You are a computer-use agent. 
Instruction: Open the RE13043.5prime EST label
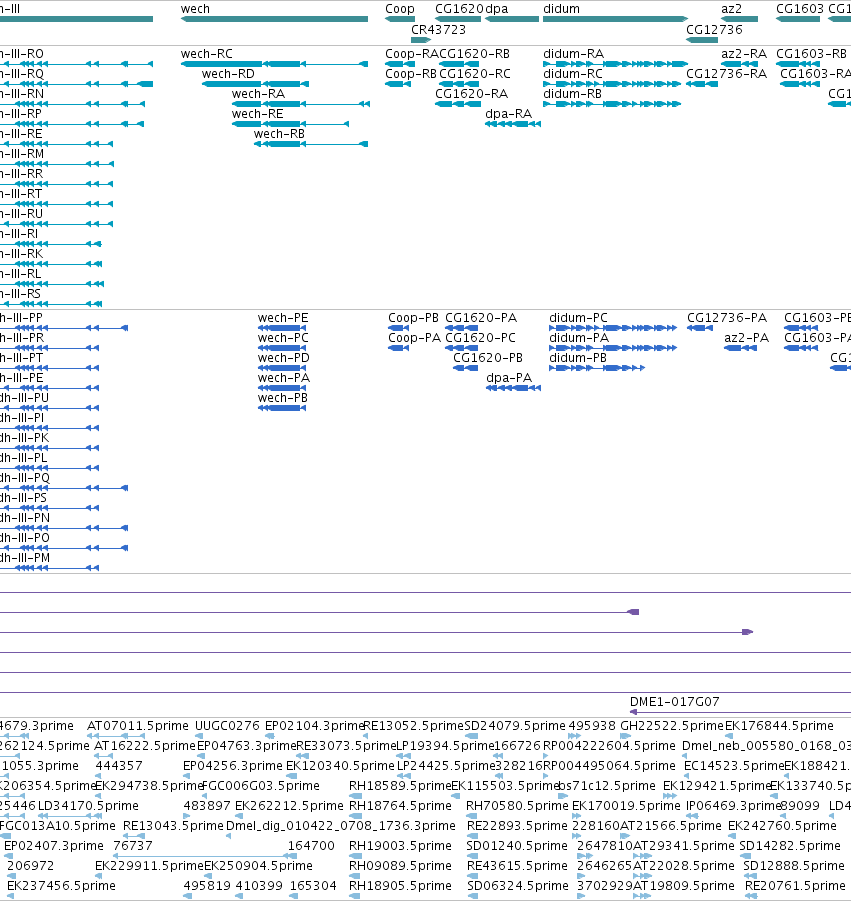(x=173, y=826)
